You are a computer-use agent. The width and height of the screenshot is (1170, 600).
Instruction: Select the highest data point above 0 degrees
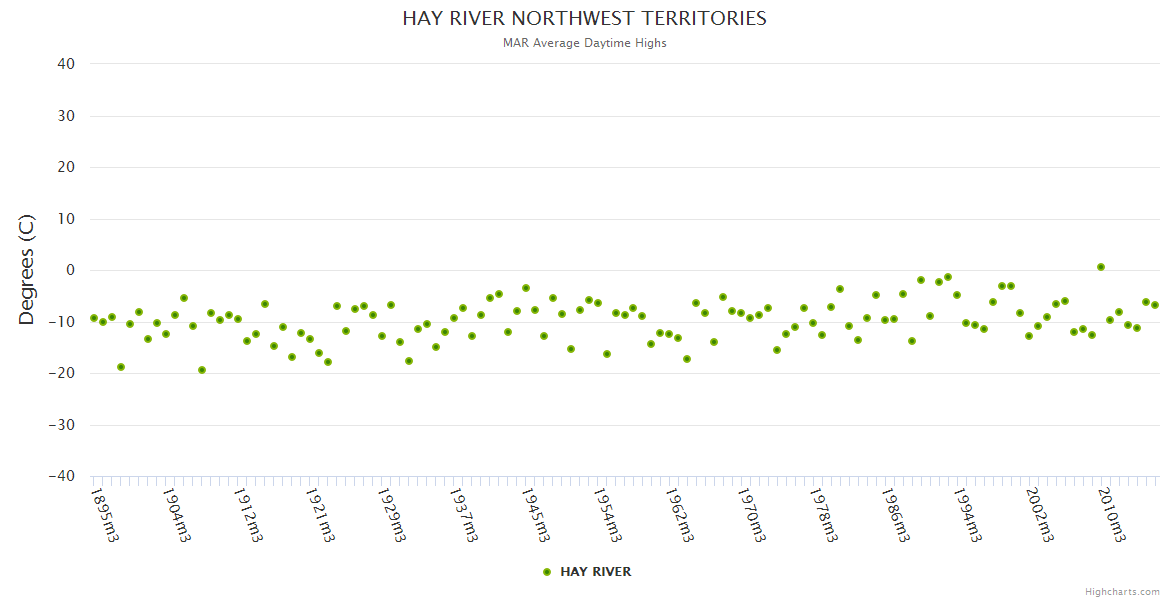(x=1100, y=267)
